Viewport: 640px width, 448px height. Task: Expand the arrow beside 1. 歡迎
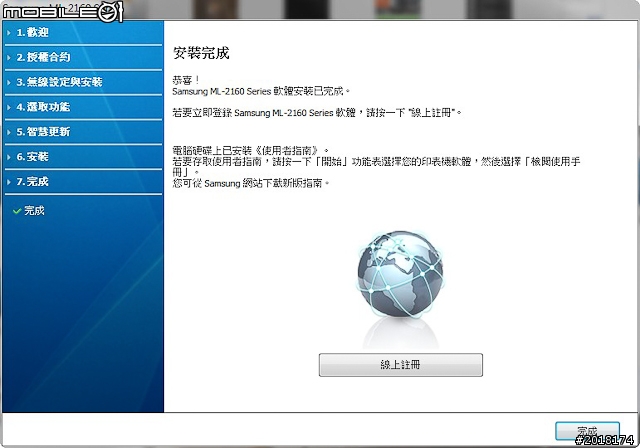click(x=9, y=33)
